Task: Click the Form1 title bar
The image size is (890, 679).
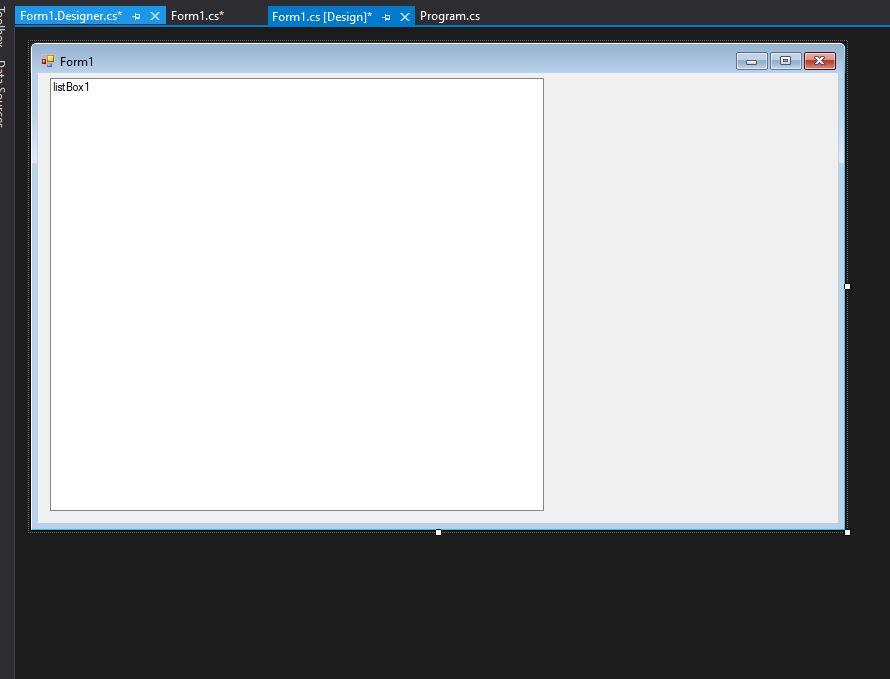Action: pyautogui.click(x=400, y=61)
